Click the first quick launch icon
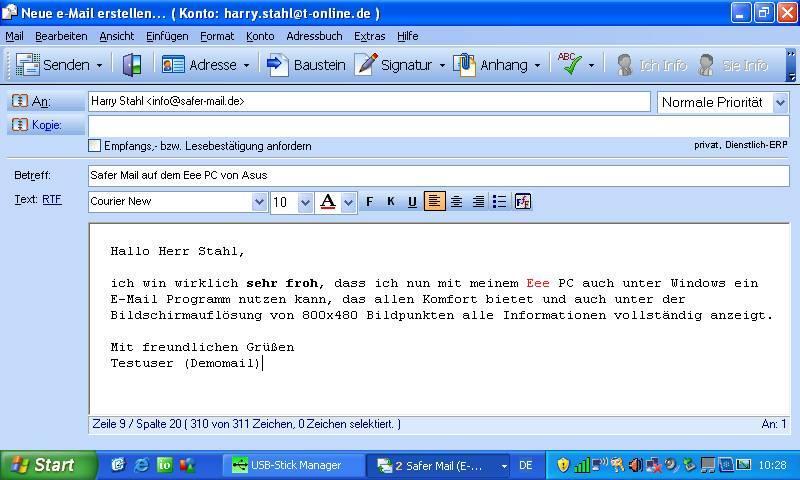 click(x=118, y=465)
